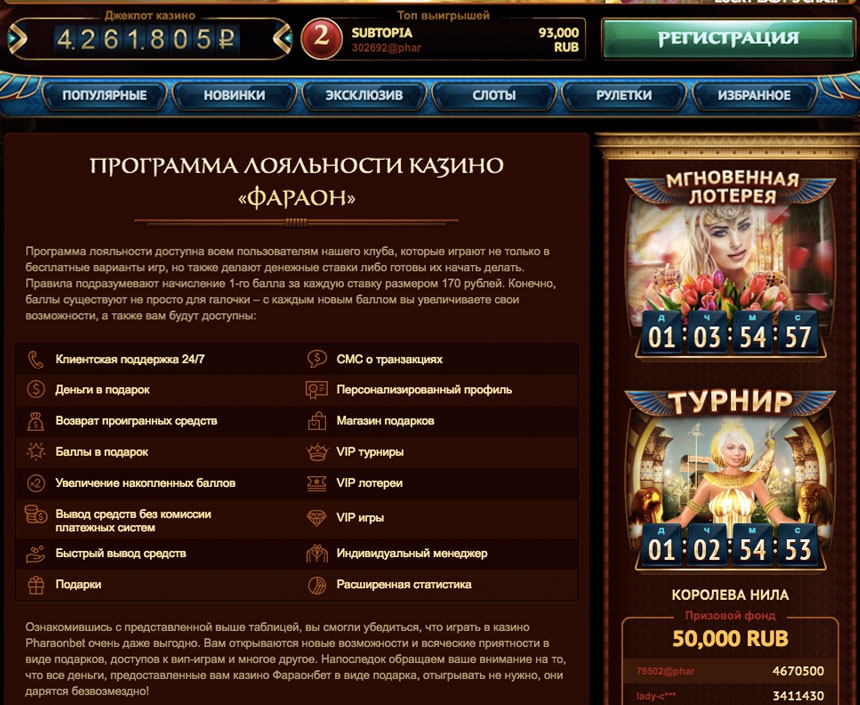The image size is (860, 705).
Task: Open the SUBTOPIA top win entry
Action: (443, 40)
